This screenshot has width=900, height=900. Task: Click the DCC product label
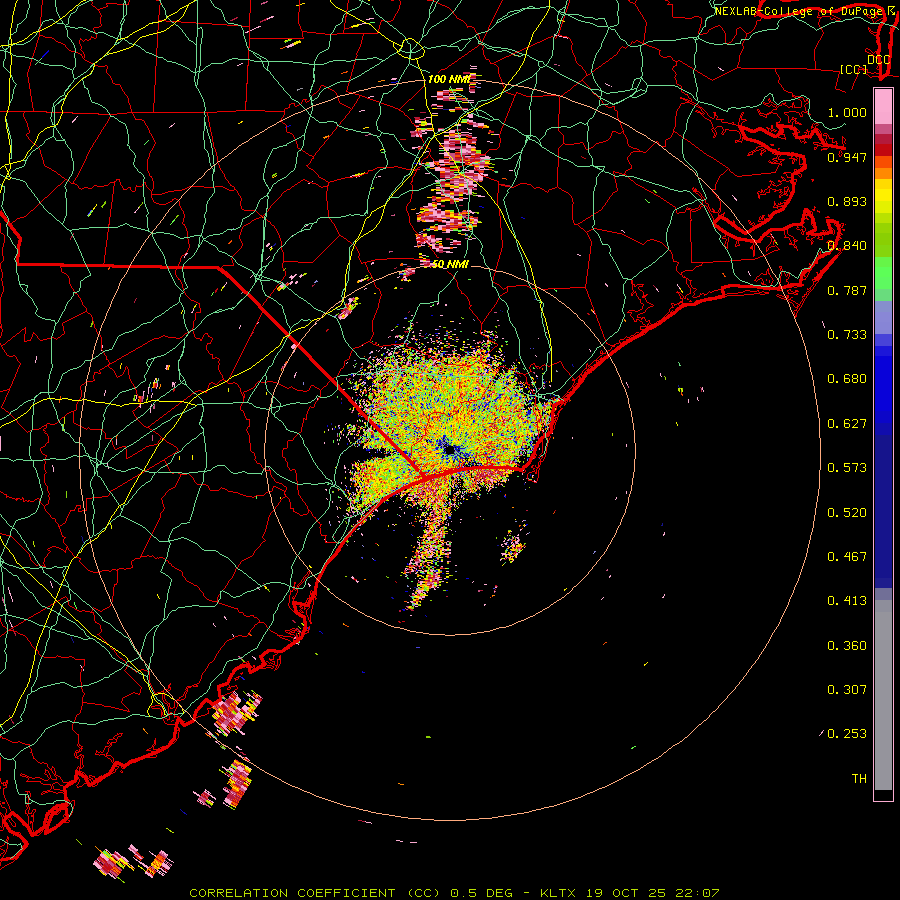tap(879, 60)
